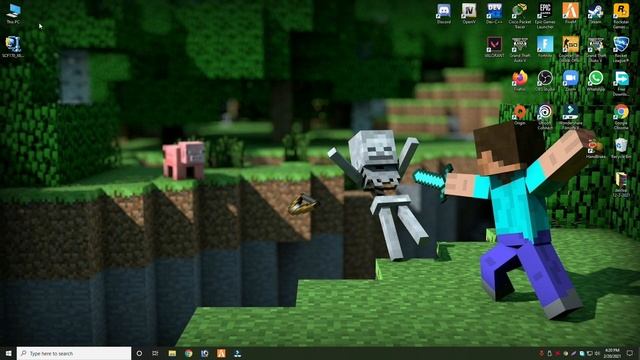This screenshot has height=360, width=640.
Task: Select the HandBrake desktop icon
Action: (596, 148)
